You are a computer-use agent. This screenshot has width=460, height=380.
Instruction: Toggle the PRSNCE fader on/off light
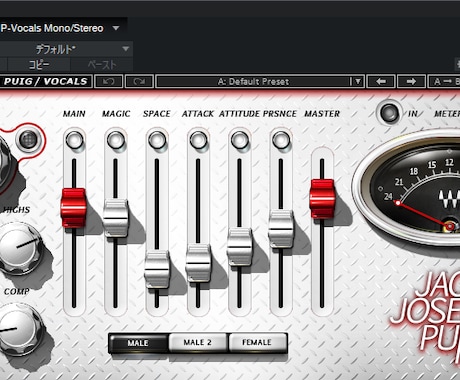pos(281,140)
